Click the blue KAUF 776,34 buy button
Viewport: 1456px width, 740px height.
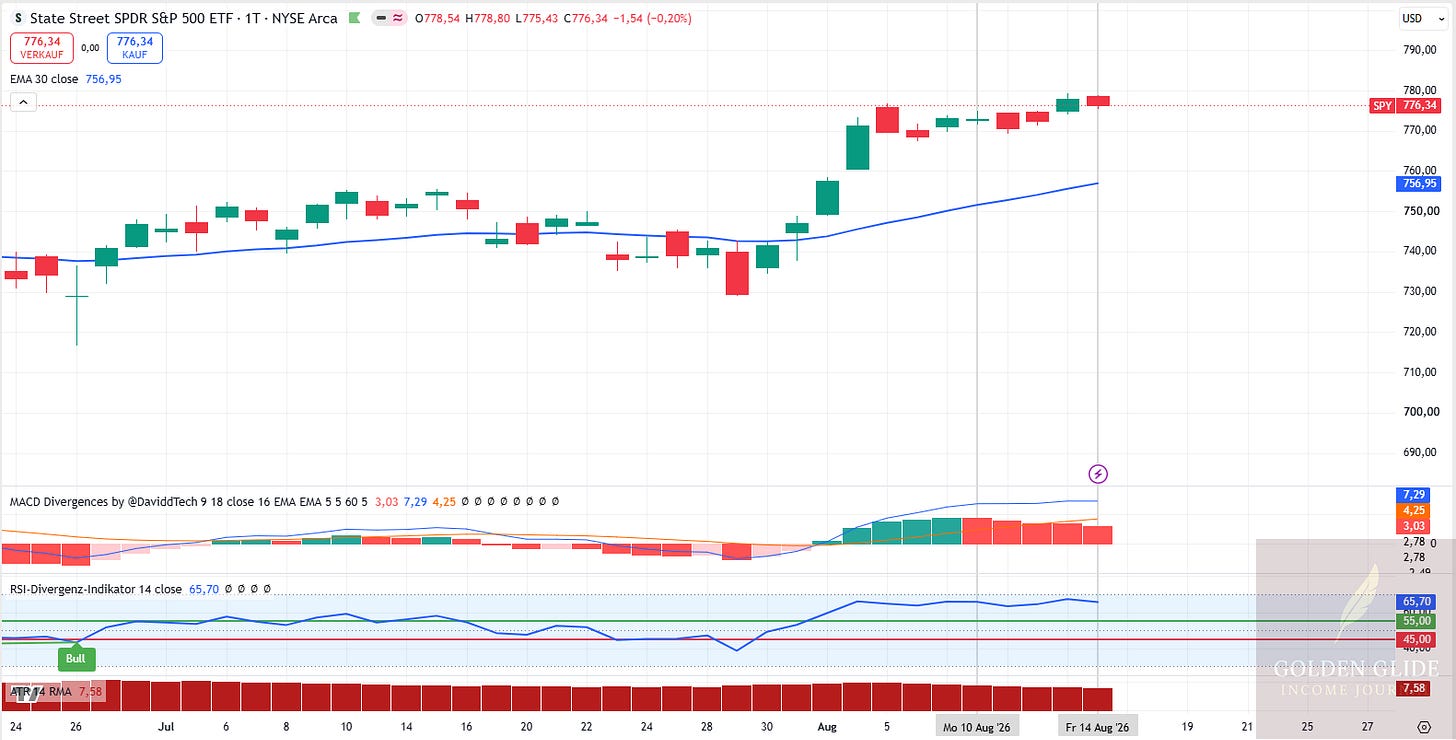[134, 47]
